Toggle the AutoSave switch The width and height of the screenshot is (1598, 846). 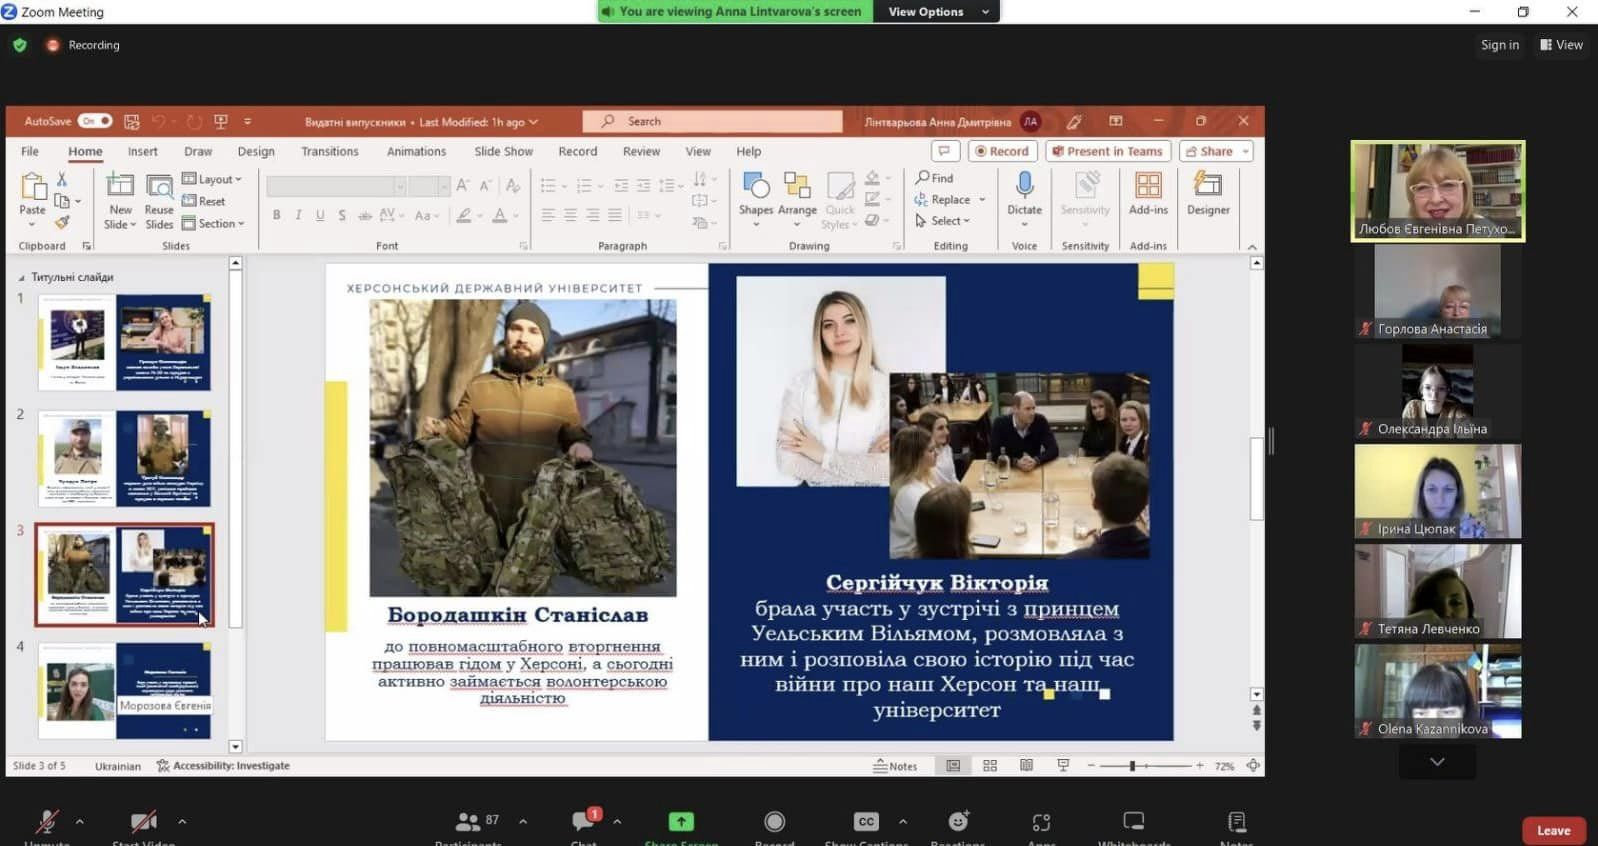95,121
